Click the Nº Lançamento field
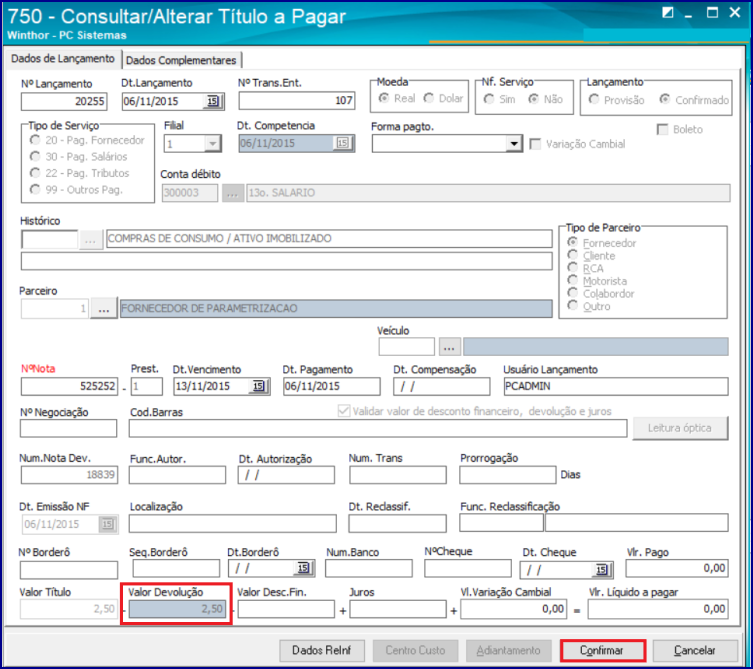This screenshot has width=753, height=669. pyautogui.click(x=64, y=101)
